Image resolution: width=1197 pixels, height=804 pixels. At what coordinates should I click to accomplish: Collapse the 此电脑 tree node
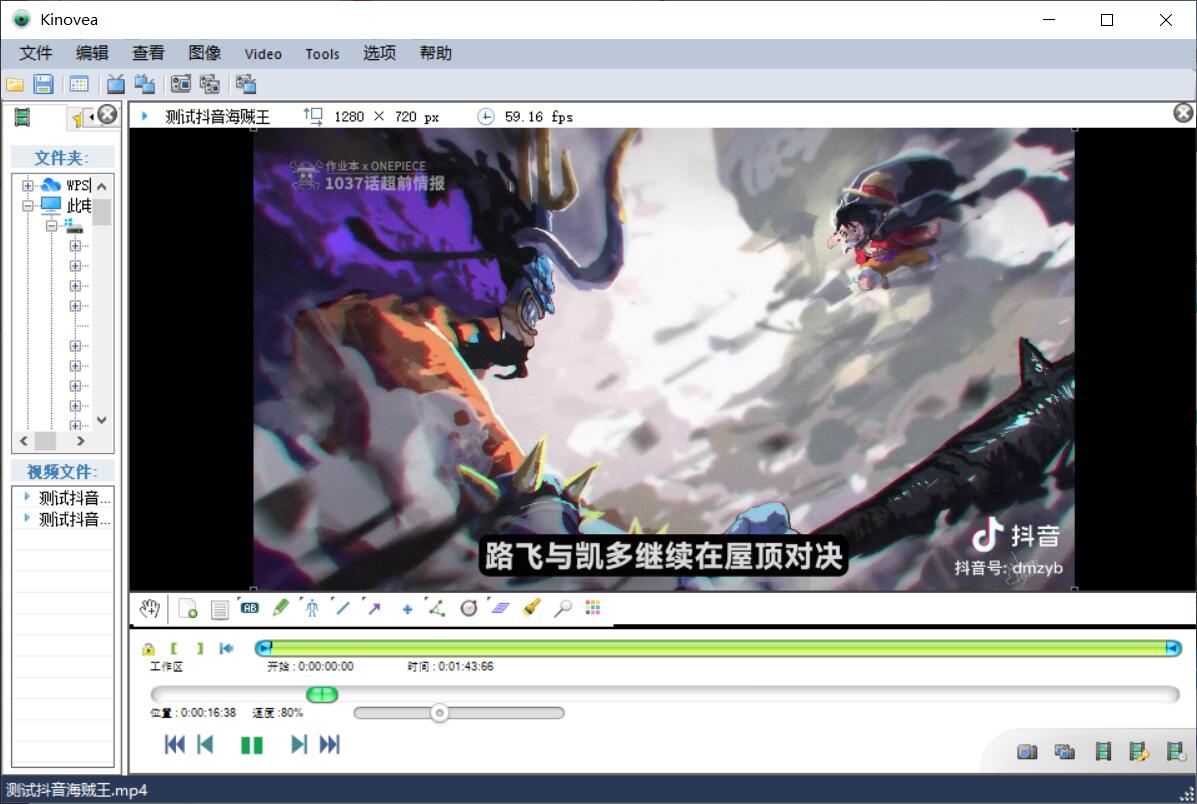pyautogui.click(x=27, y=206)
